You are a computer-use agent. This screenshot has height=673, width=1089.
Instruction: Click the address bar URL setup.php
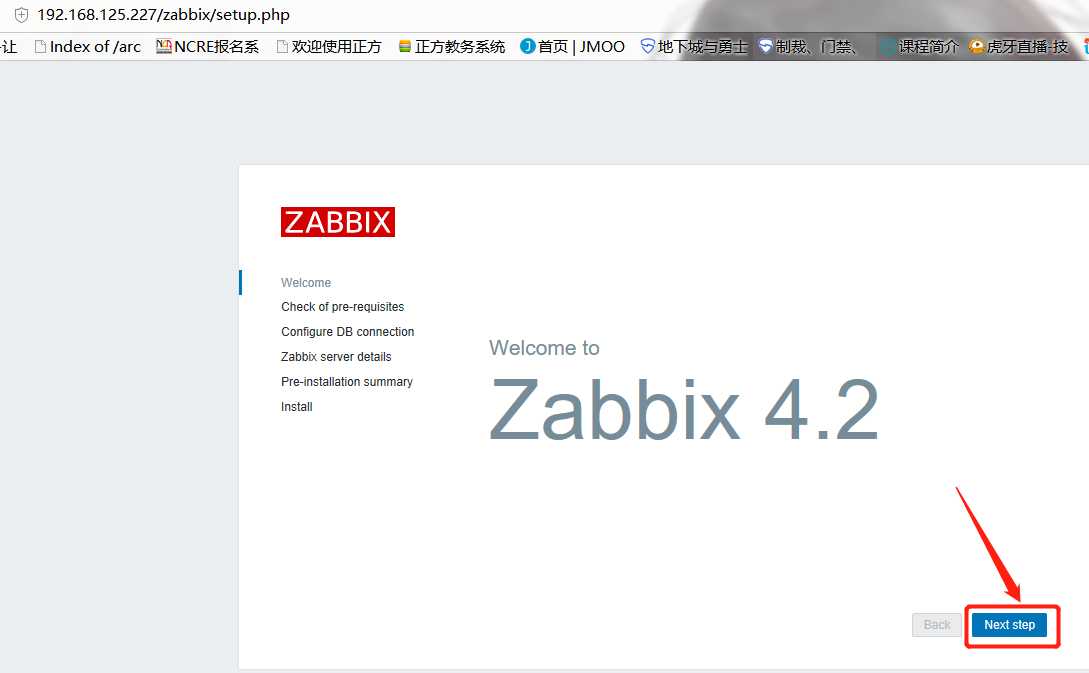163,15
